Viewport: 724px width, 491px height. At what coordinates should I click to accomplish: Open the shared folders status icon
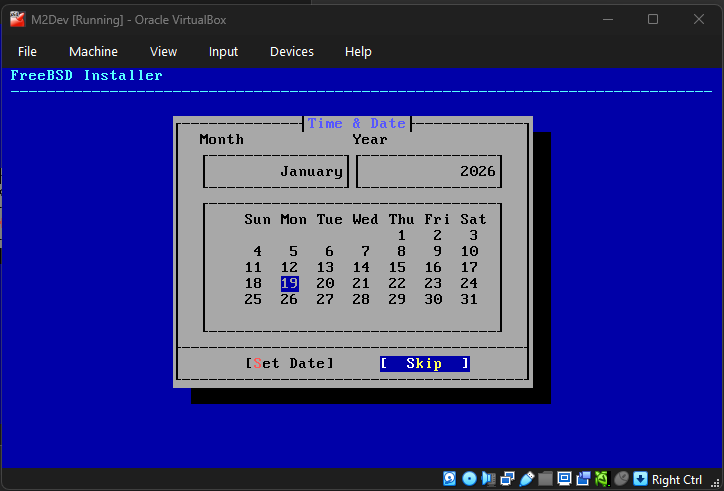[x=545, y=479]
